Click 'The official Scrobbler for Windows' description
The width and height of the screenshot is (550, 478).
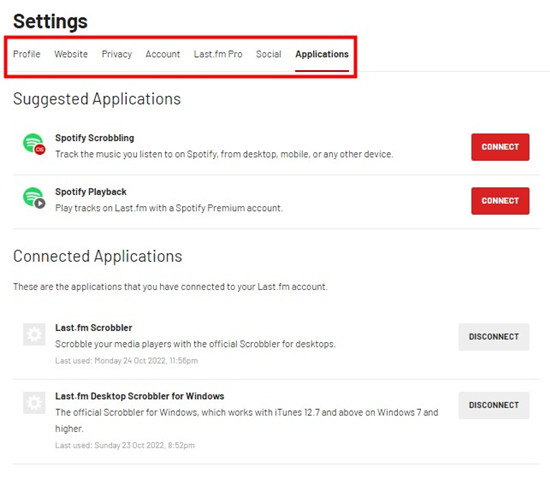tap(247, 420)
